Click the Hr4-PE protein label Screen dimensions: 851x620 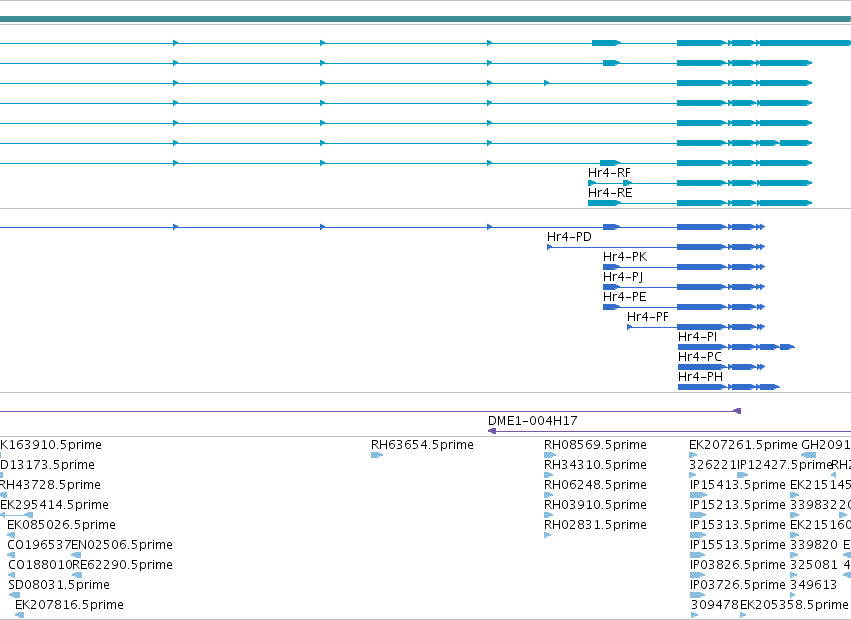[625, 297]
